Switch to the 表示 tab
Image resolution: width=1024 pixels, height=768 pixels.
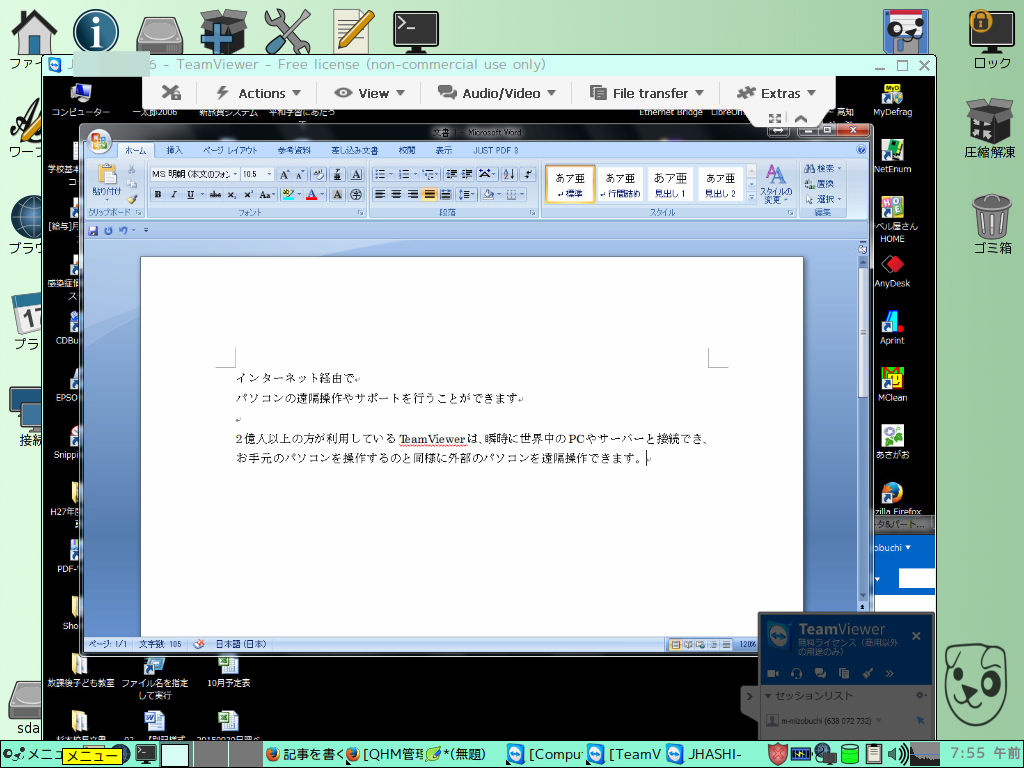click(443, 150)
